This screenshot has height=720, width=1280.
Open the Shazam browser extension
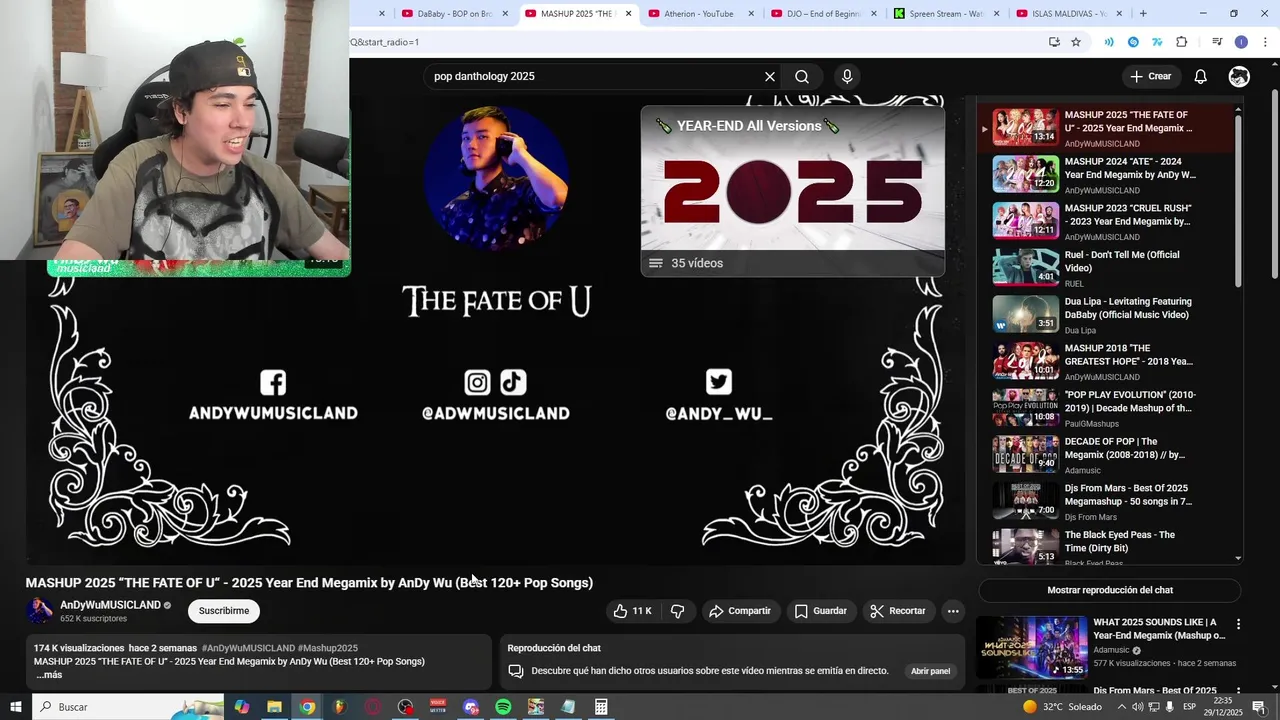(x=1133, y=42)
